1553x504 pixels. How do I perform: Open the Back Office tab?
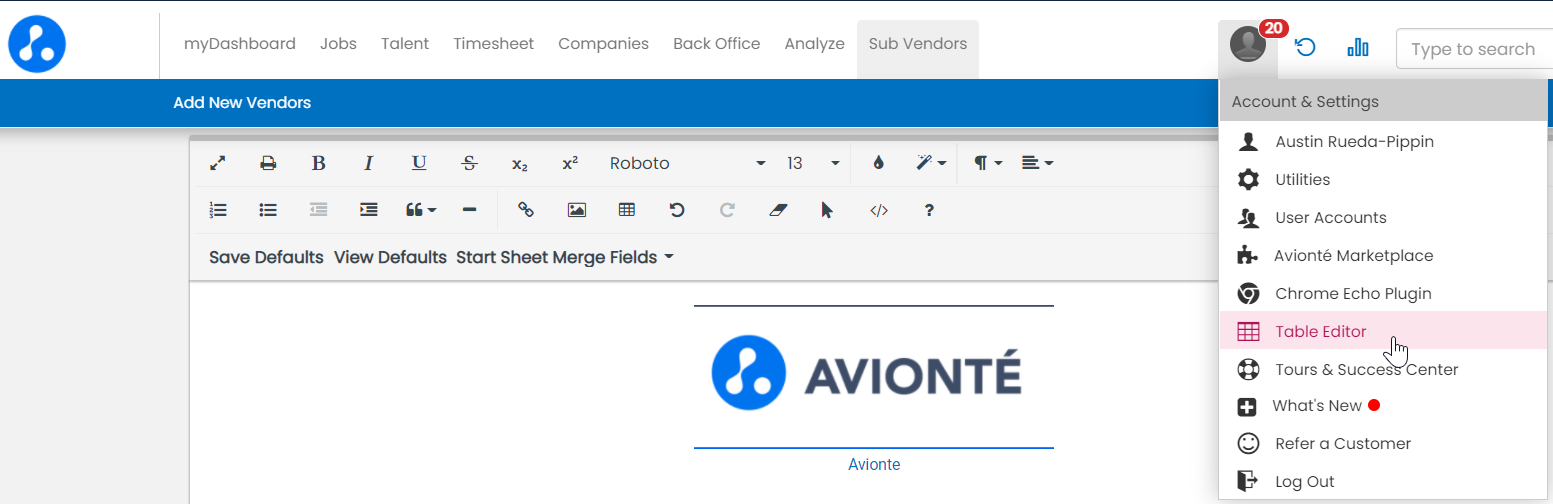pyautogui.click(x=716, y=44)
